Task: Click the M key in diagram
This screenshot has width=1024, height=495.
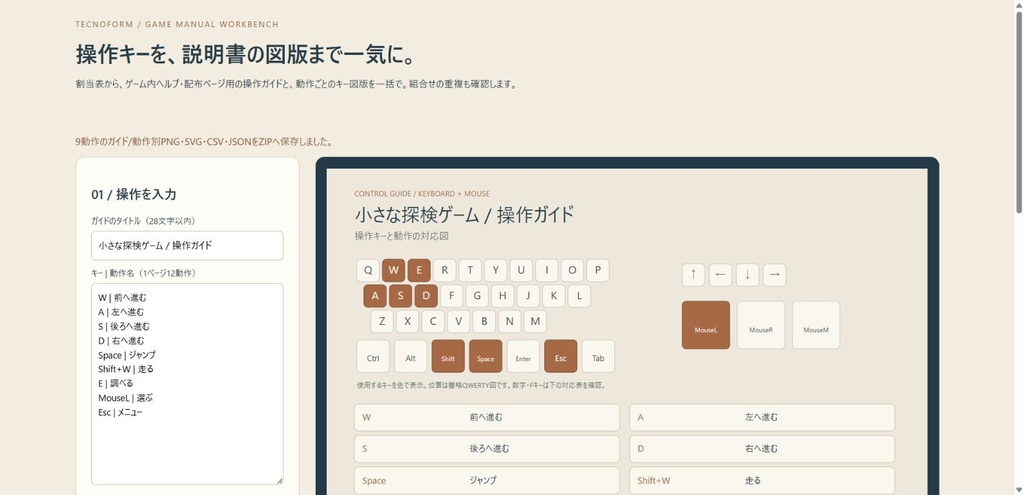Action: coord(535,321)
